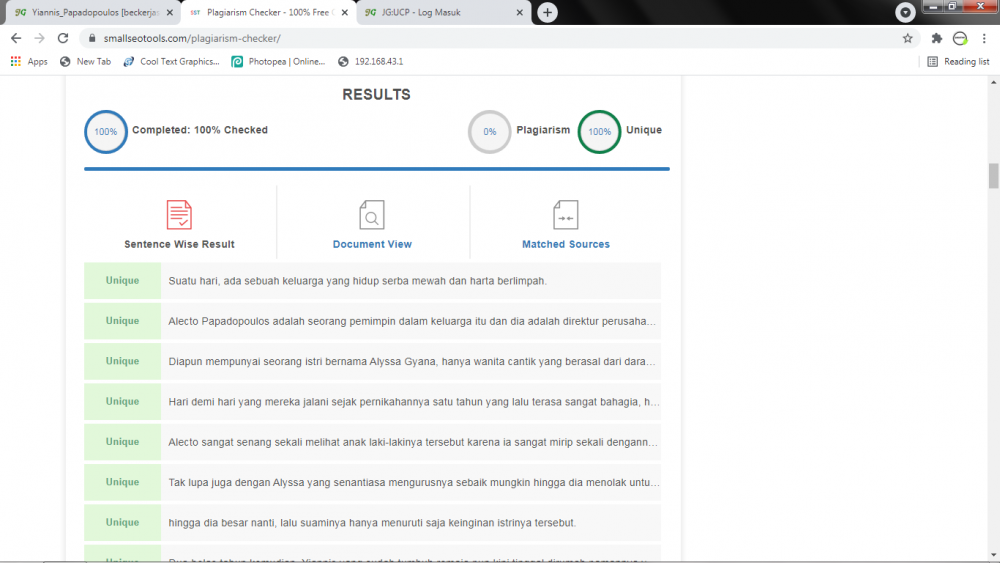Switch to Document View label

[x=372, y=244]
